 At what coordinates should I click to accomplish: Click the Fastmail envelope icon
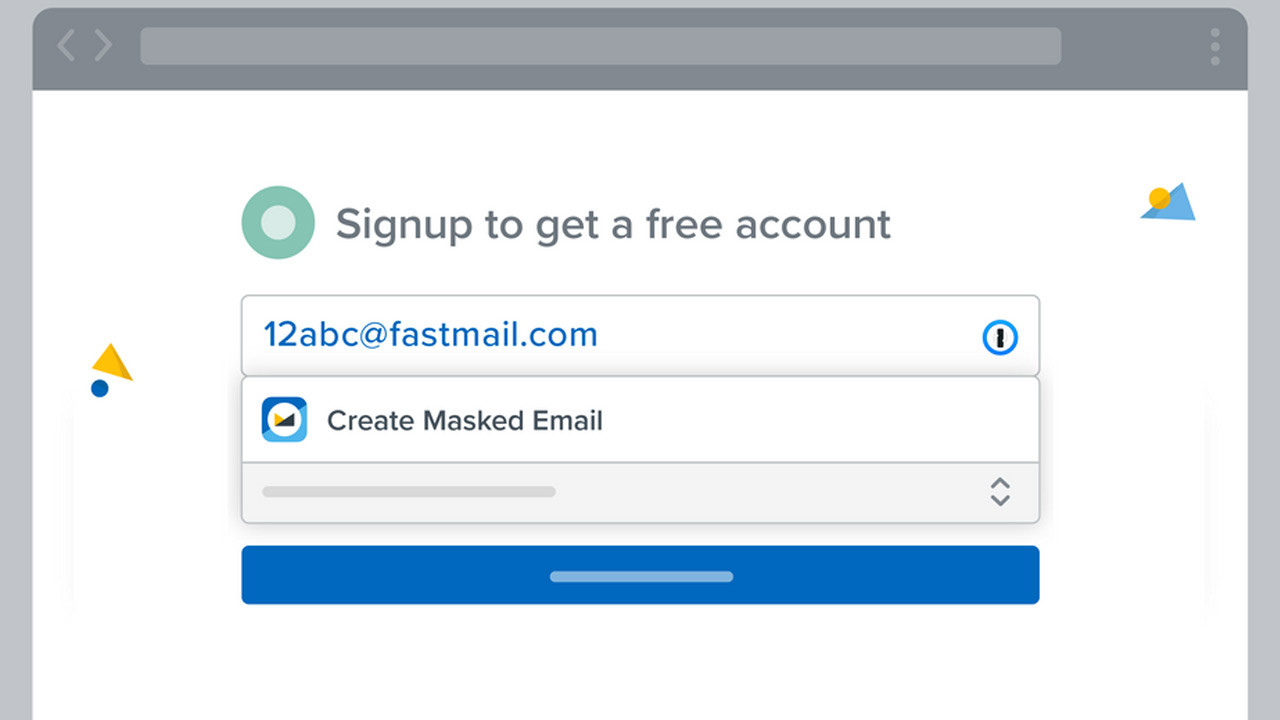click(x=284, y=420)
